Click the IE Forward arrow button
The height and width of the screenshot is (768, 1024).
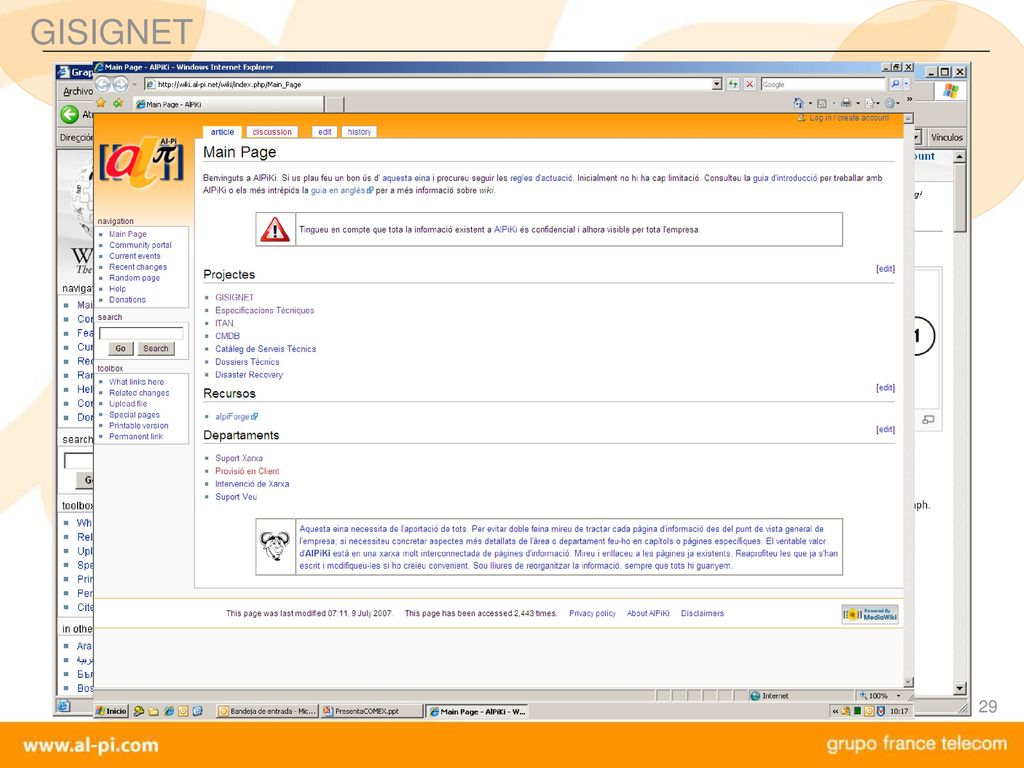pyautogui.click(x=120, y=84)
